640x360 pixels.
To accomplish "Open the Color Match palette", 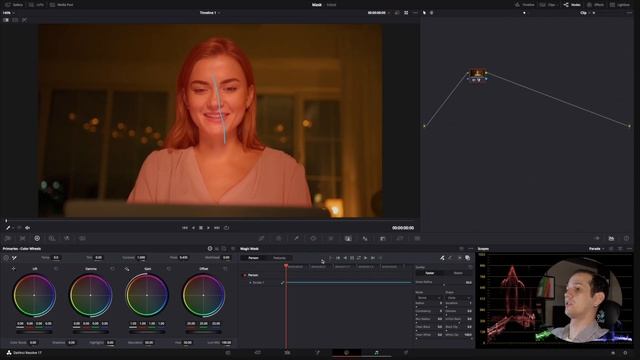I will point(22,238).
